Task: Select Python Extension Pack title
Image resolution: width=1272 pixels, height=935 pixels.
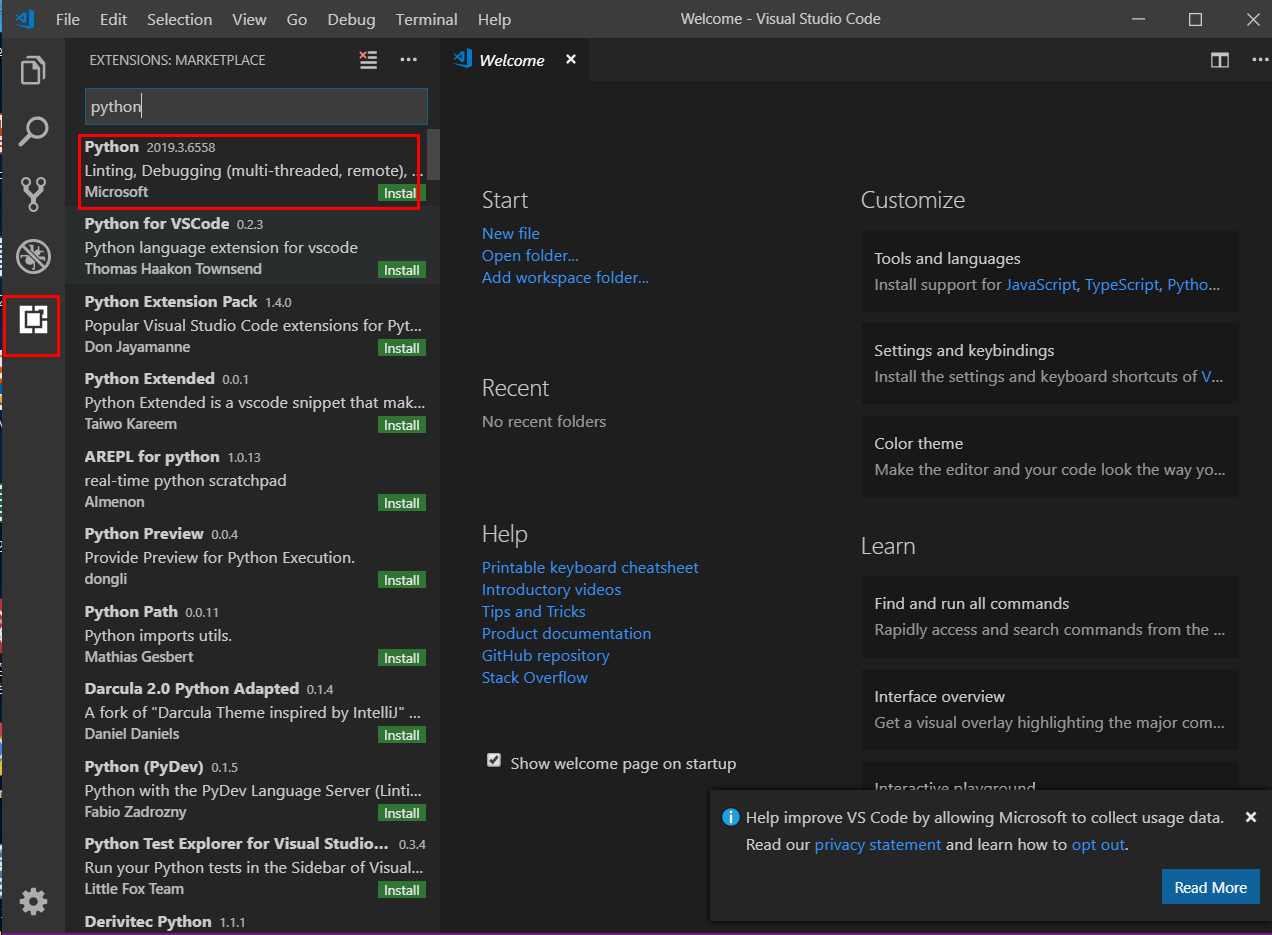Action: click(171, 301)
